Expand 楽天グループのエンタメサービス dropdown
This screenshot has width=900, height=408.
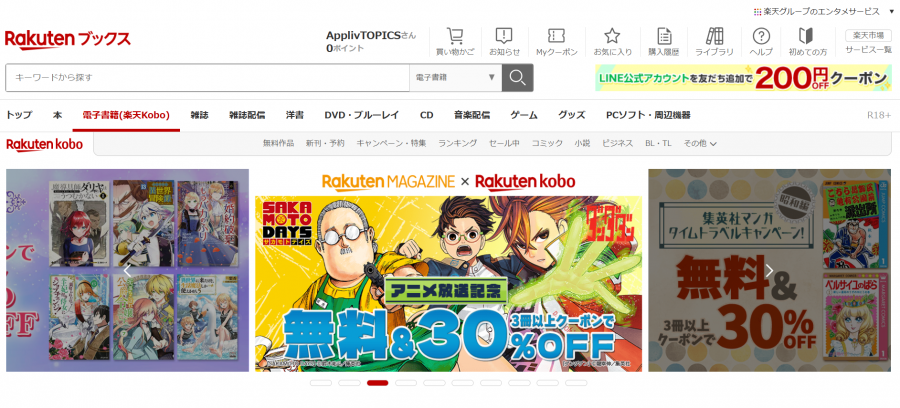[x=824, y=11]
